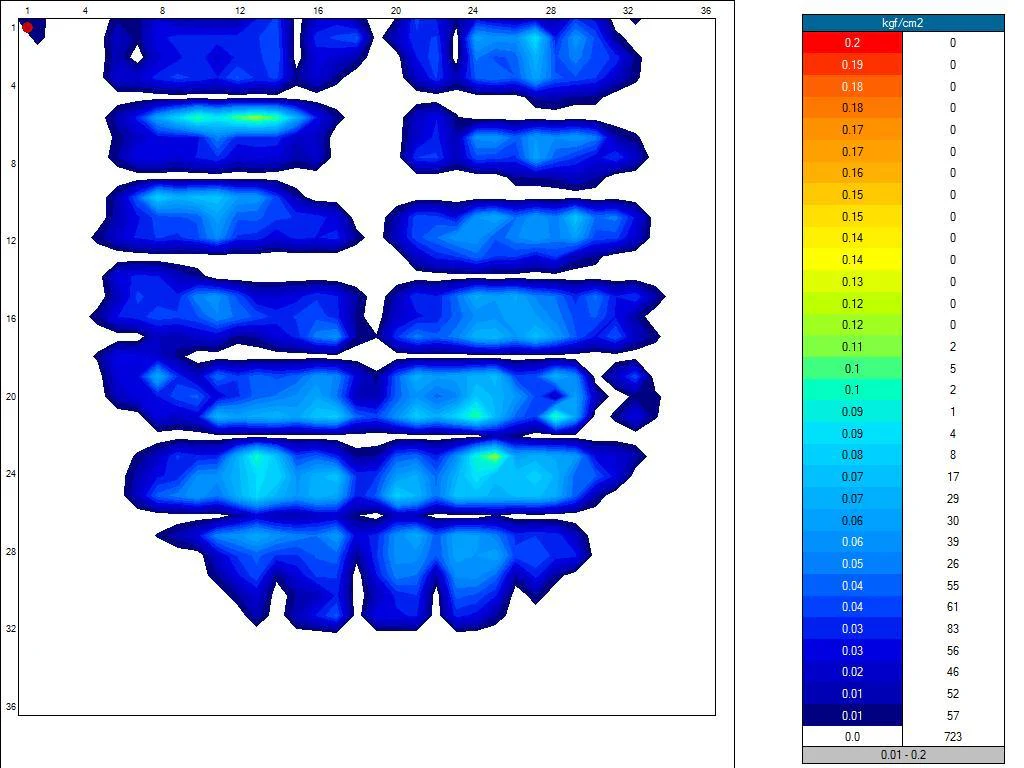This screenshot has height=768, width=1024.
Task: Select the red 0.2 legend swatch
Action: (852, 43)
